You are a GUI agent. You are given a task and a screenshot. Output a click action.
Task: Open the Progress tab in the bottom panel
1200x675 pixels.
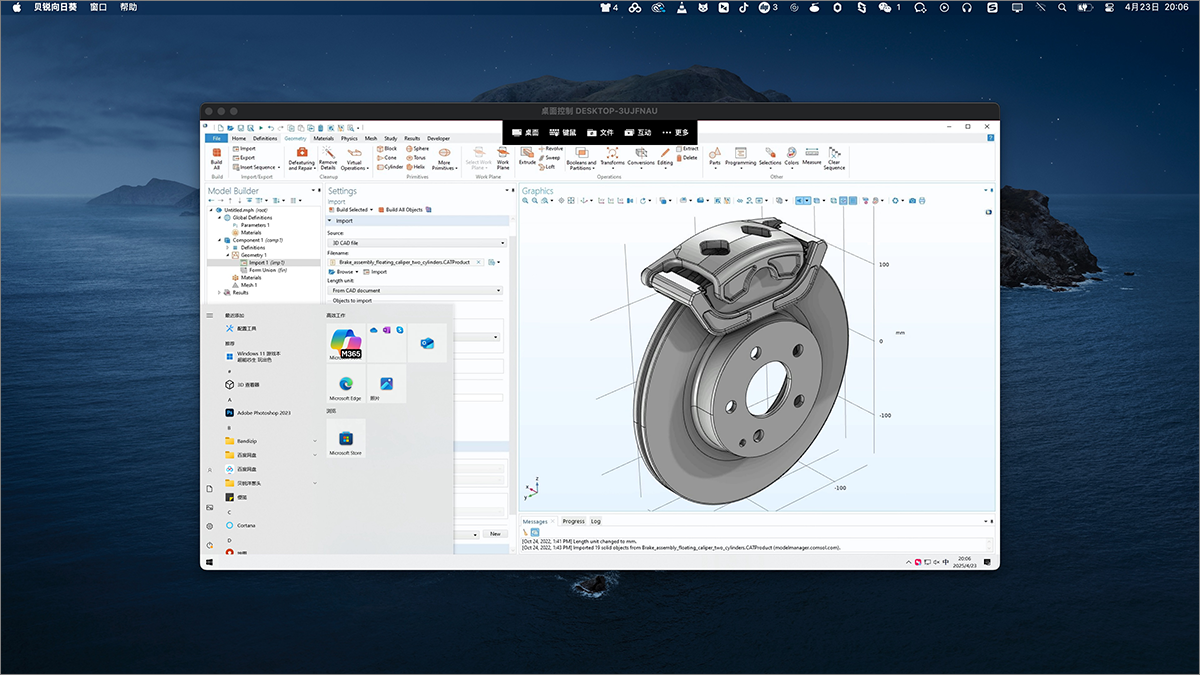click(x=573, y=521)
